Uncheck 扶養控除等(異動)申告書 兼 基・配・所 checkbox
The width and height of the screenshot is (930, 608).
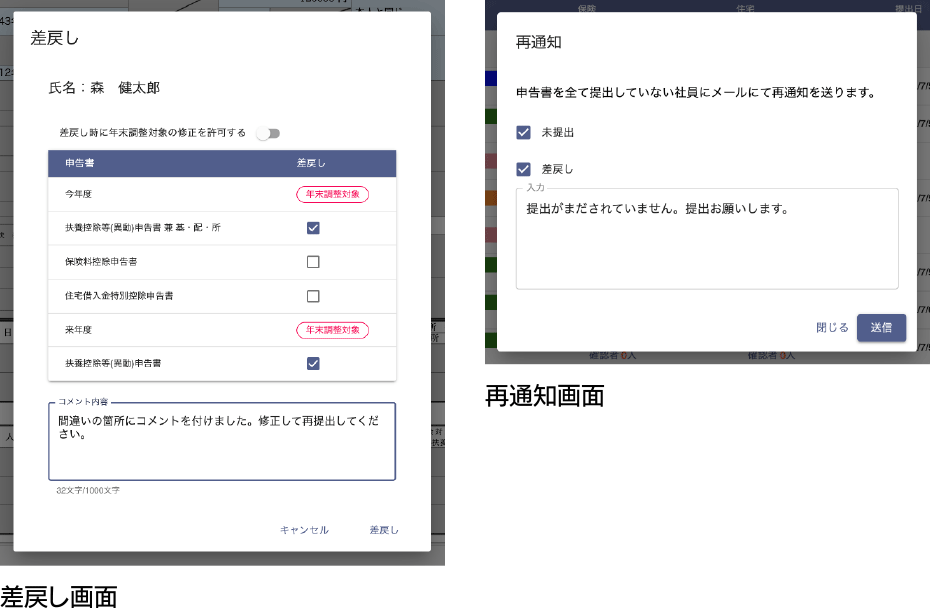[313, 228]
